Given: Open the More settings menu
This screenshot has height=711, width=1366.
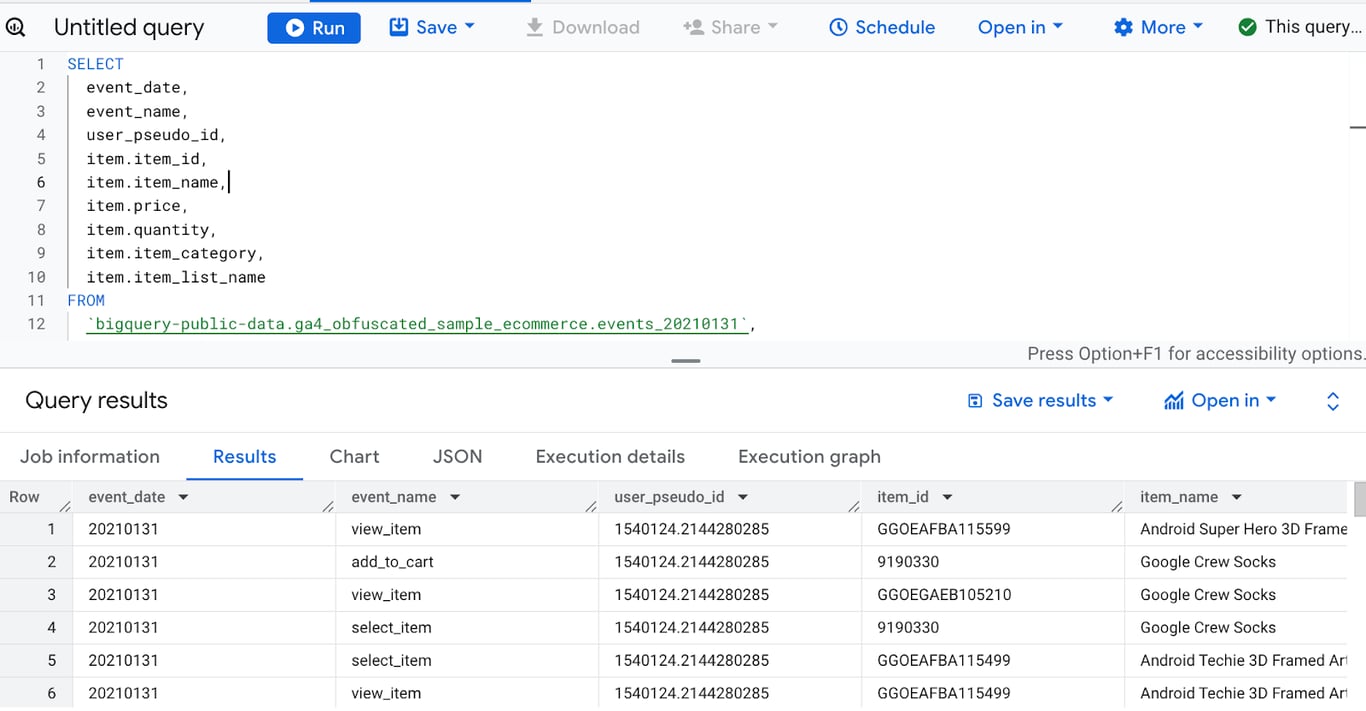Looking at the screenshot, I should (1158, 27).
